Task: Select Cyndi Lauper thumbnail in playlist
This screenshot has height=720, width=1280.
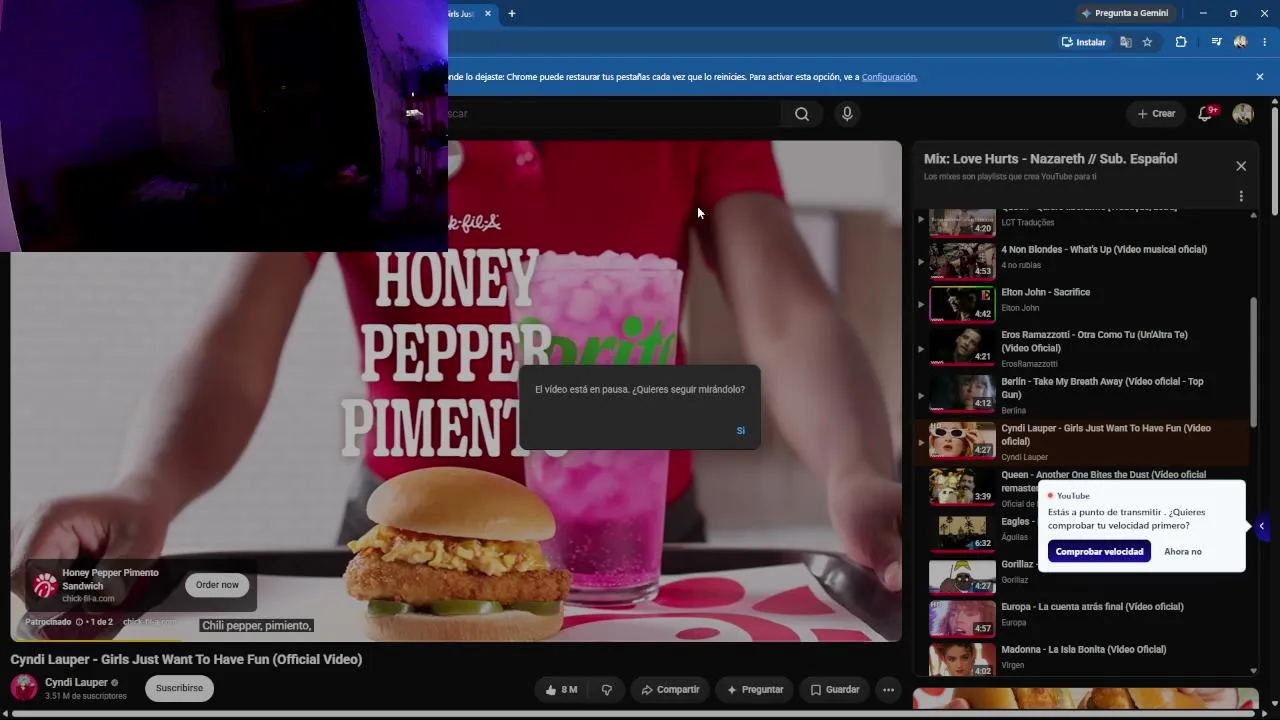Action: point(962,440)
